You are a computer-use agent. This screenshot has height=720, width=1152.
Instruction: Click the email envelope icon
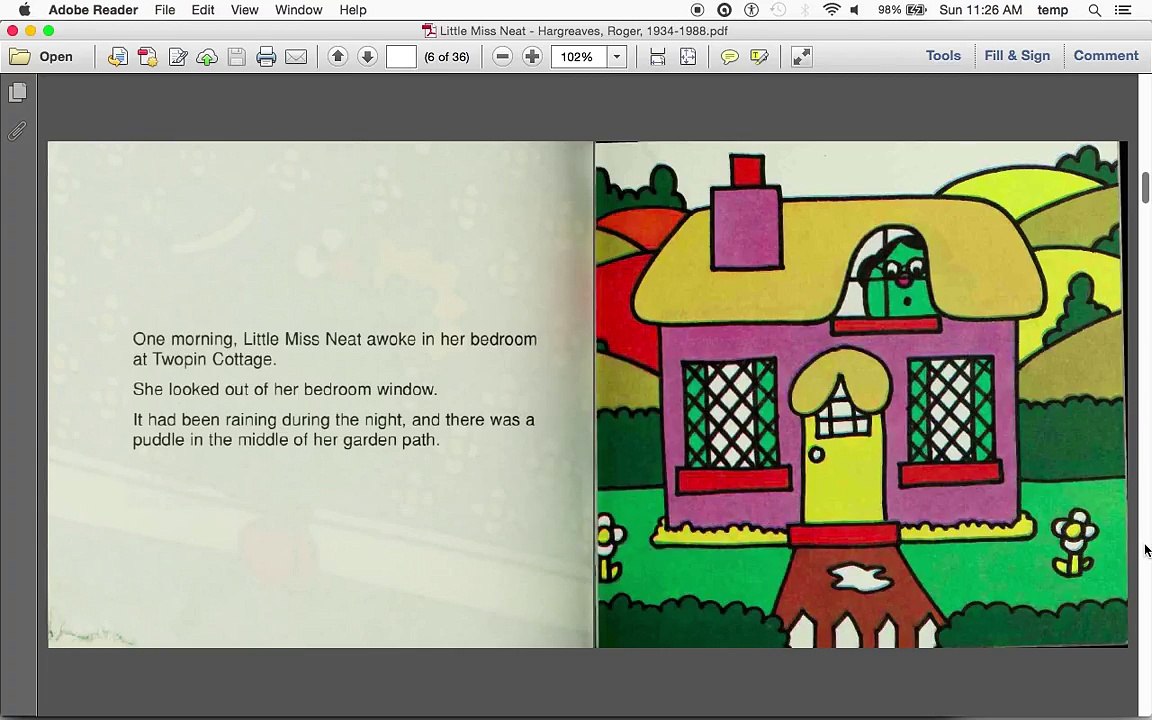point(296,57)
